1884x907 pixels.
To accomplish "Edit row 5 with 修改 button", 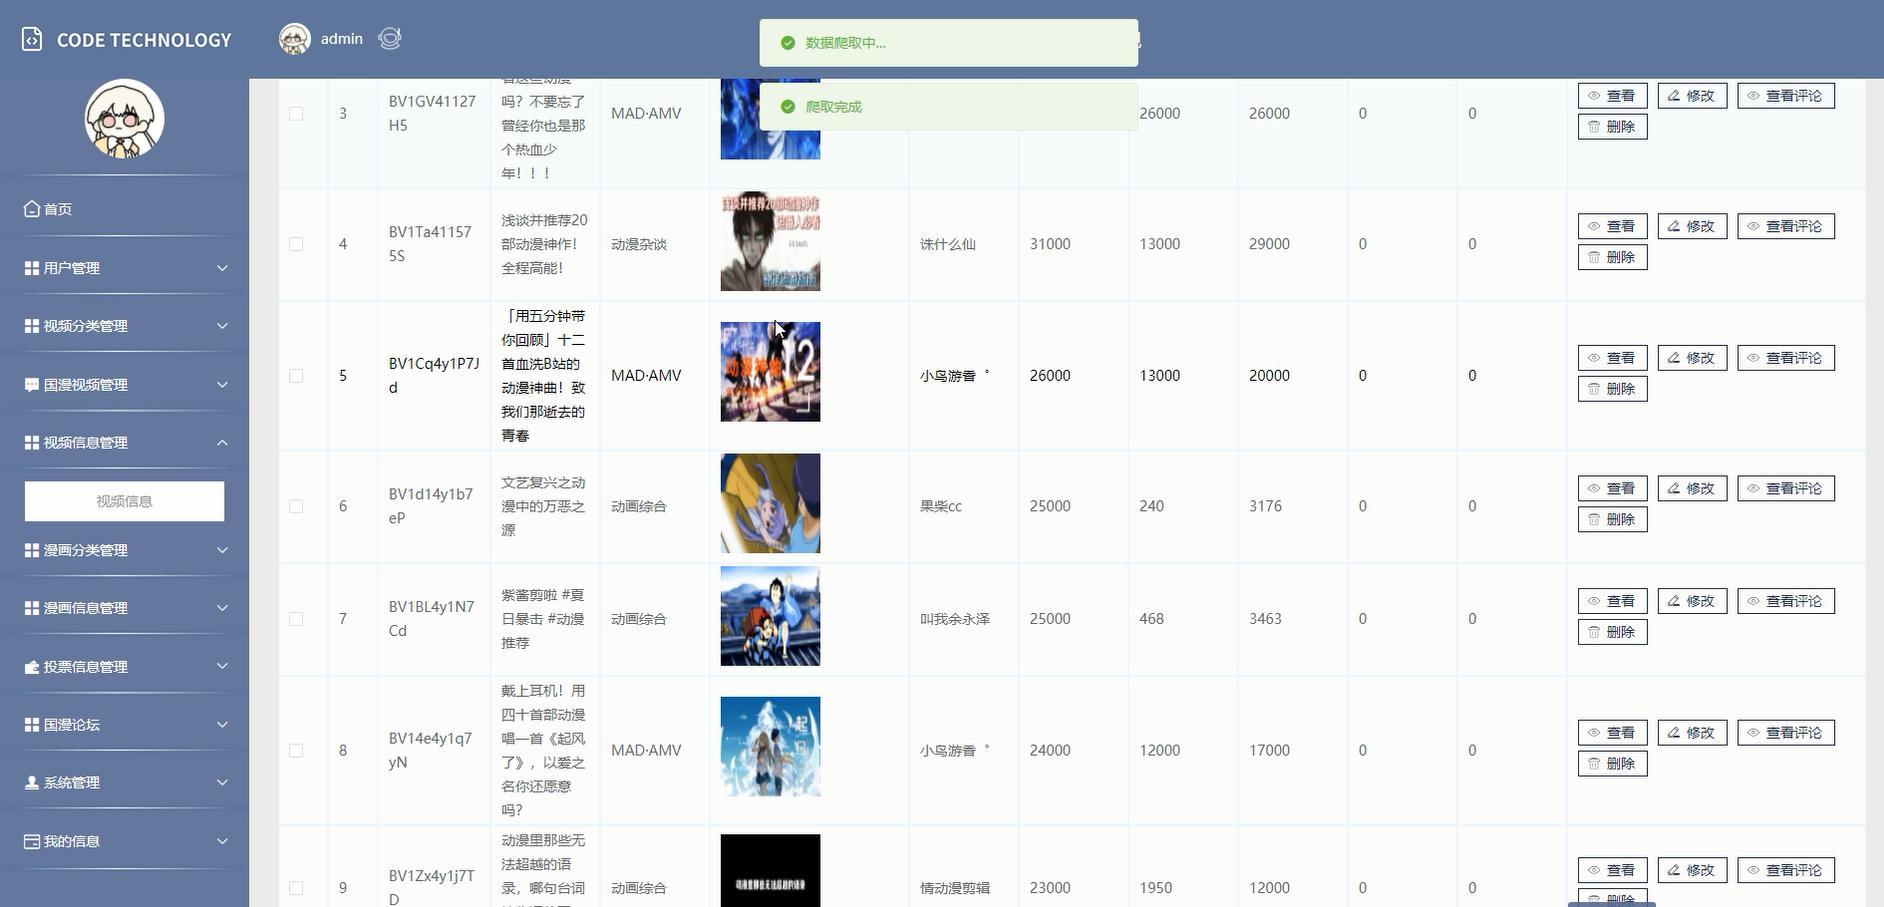I will click(1692, 358).
